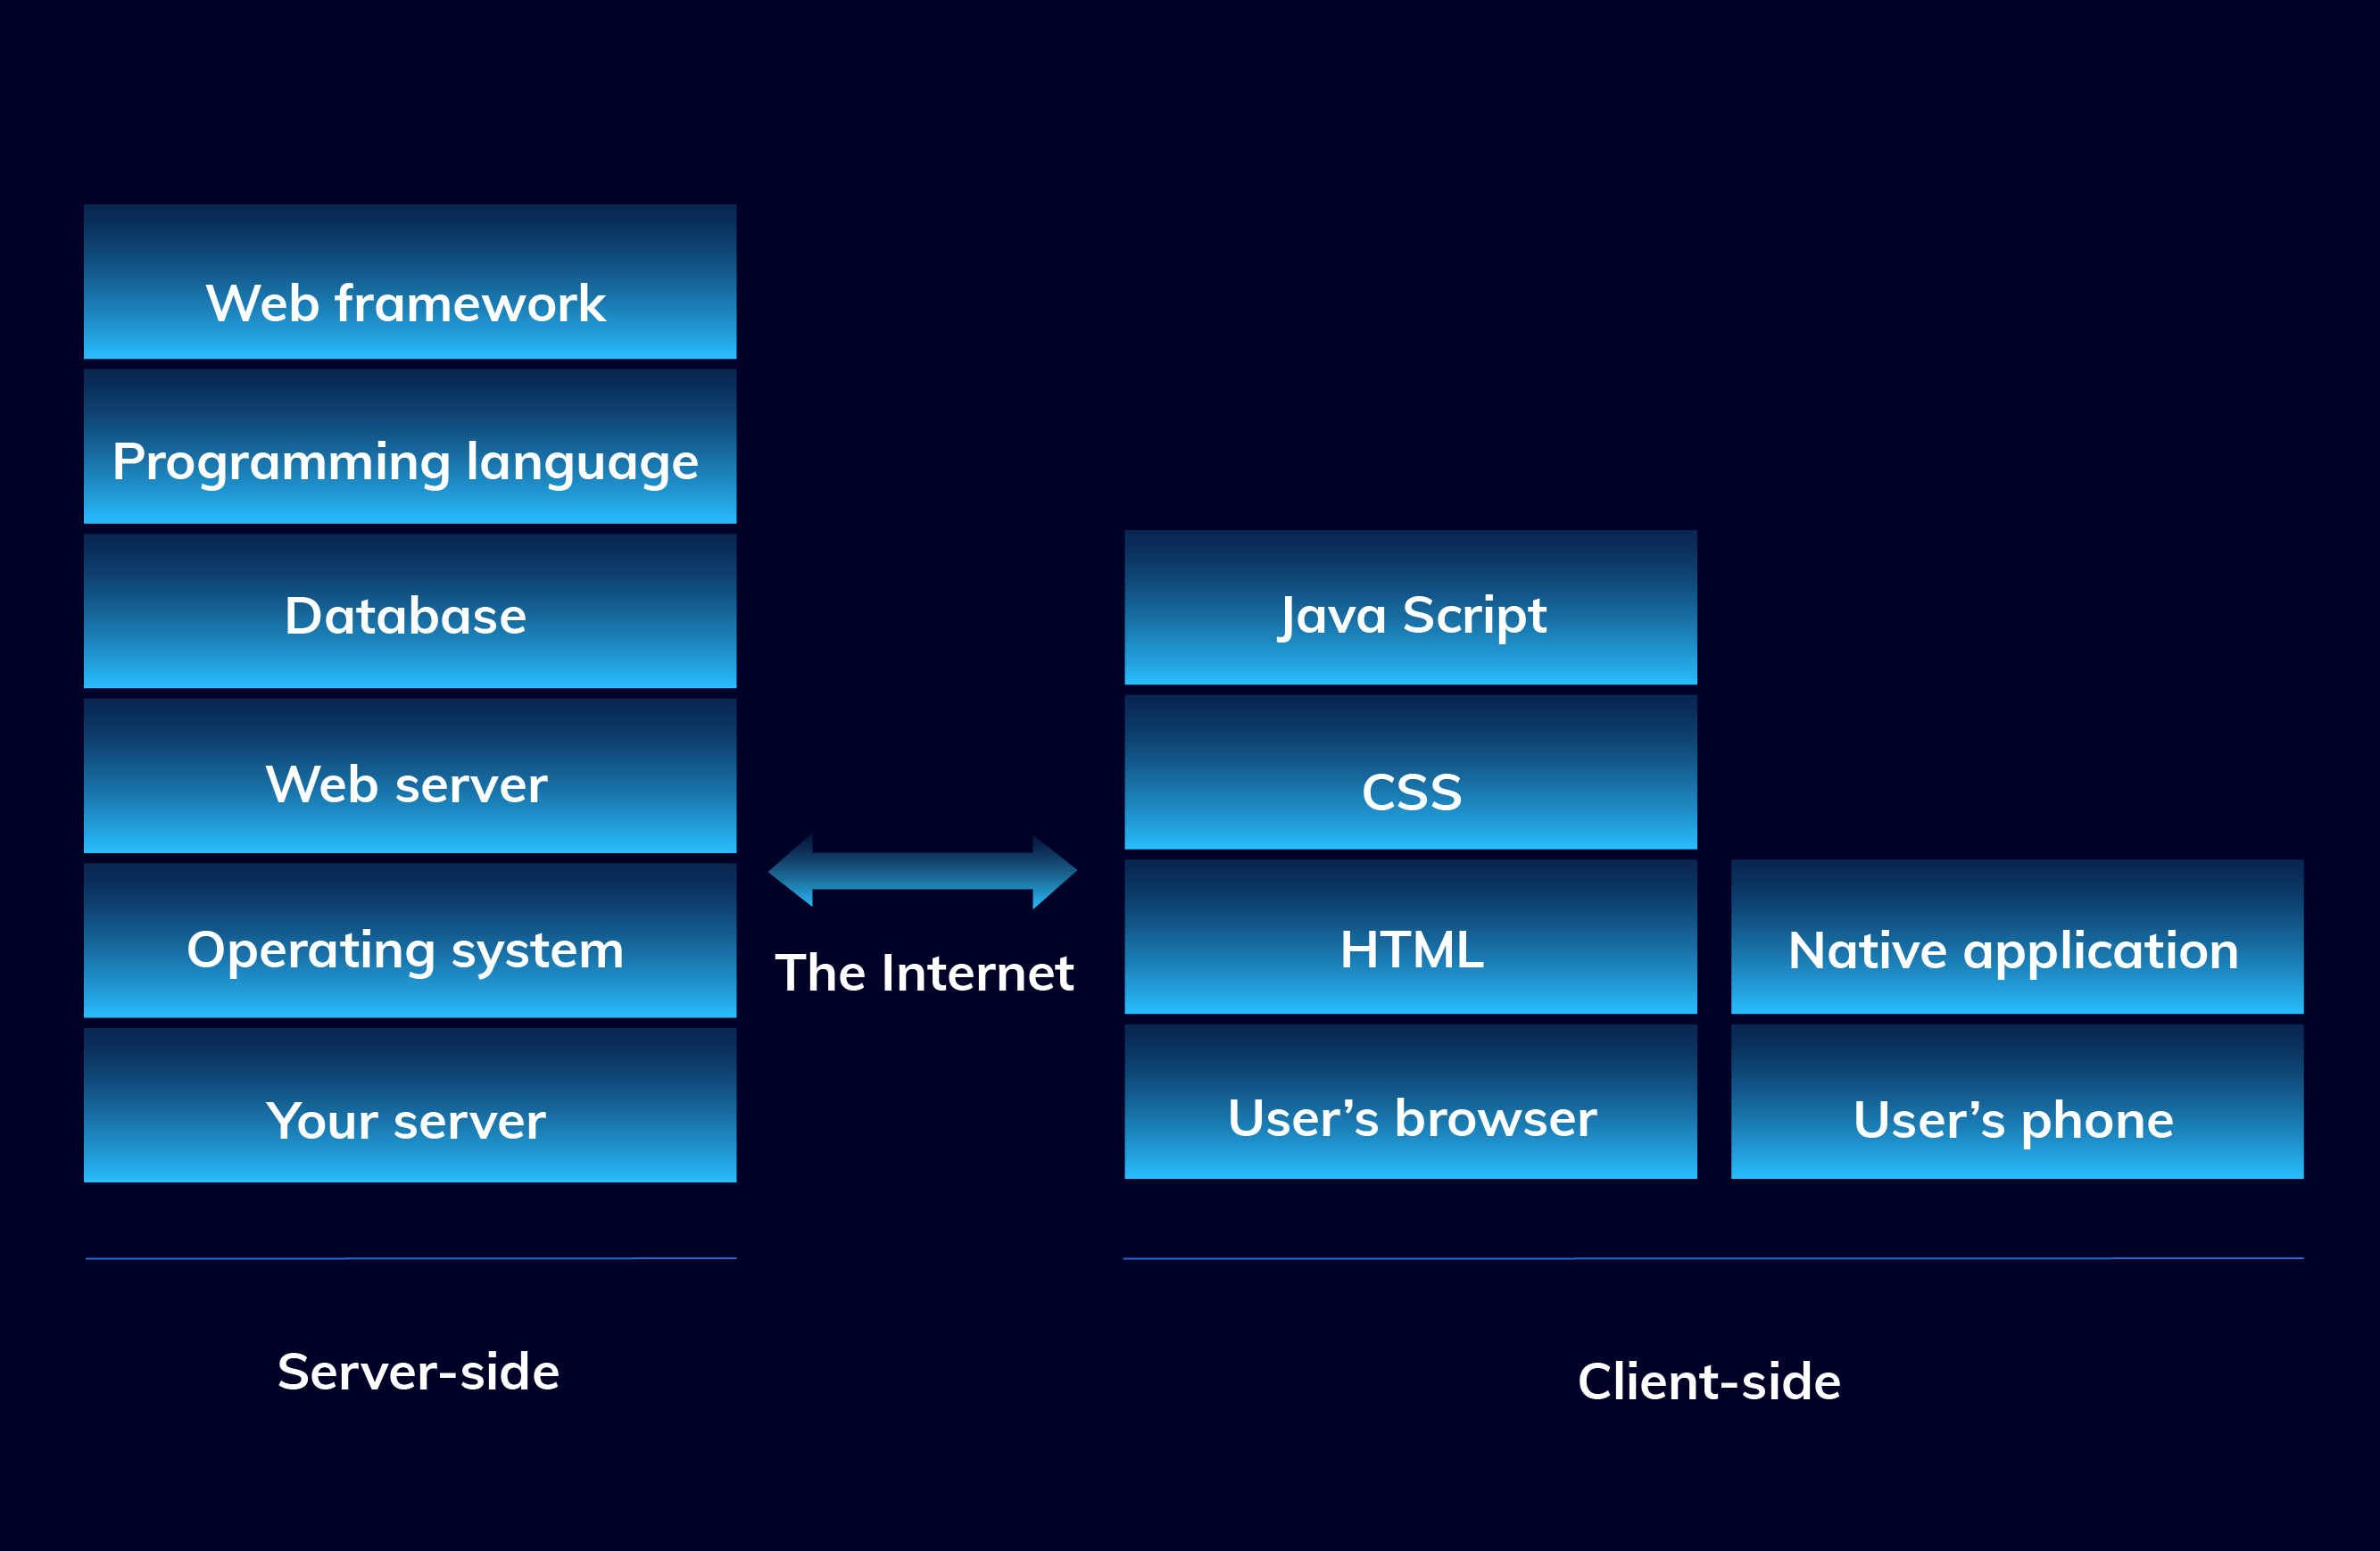Click the Server-side caption

click(418, 1371)
